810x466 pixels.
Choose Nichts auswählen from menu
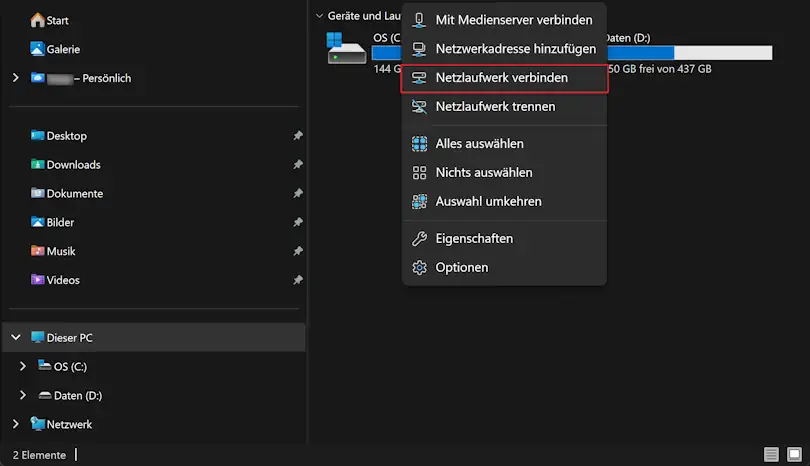click(x=504, y=173)
